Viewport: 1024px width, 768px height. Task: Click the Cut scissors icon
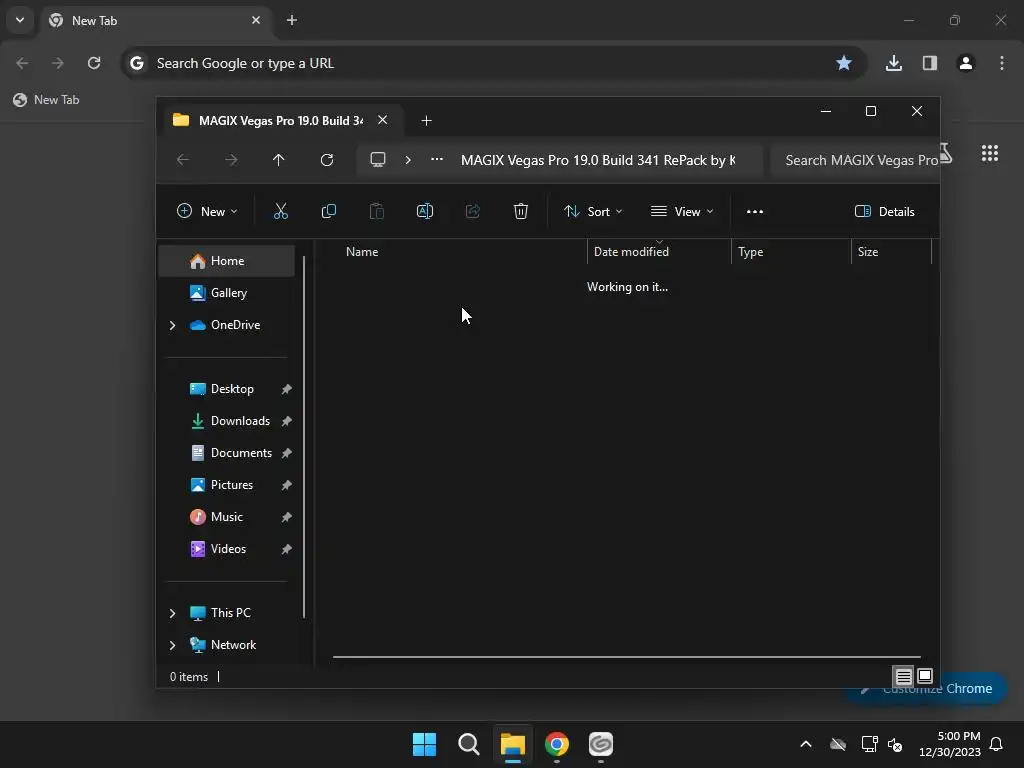pos(280,211)
